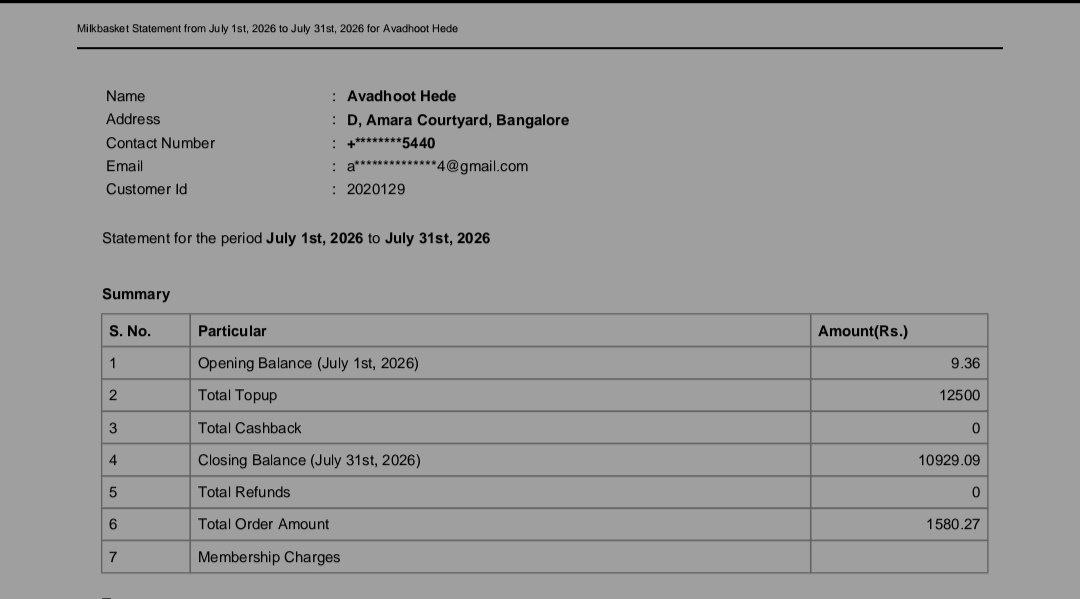
Task: Select the Customer Id value 2020129
Action: pos(376,189)
